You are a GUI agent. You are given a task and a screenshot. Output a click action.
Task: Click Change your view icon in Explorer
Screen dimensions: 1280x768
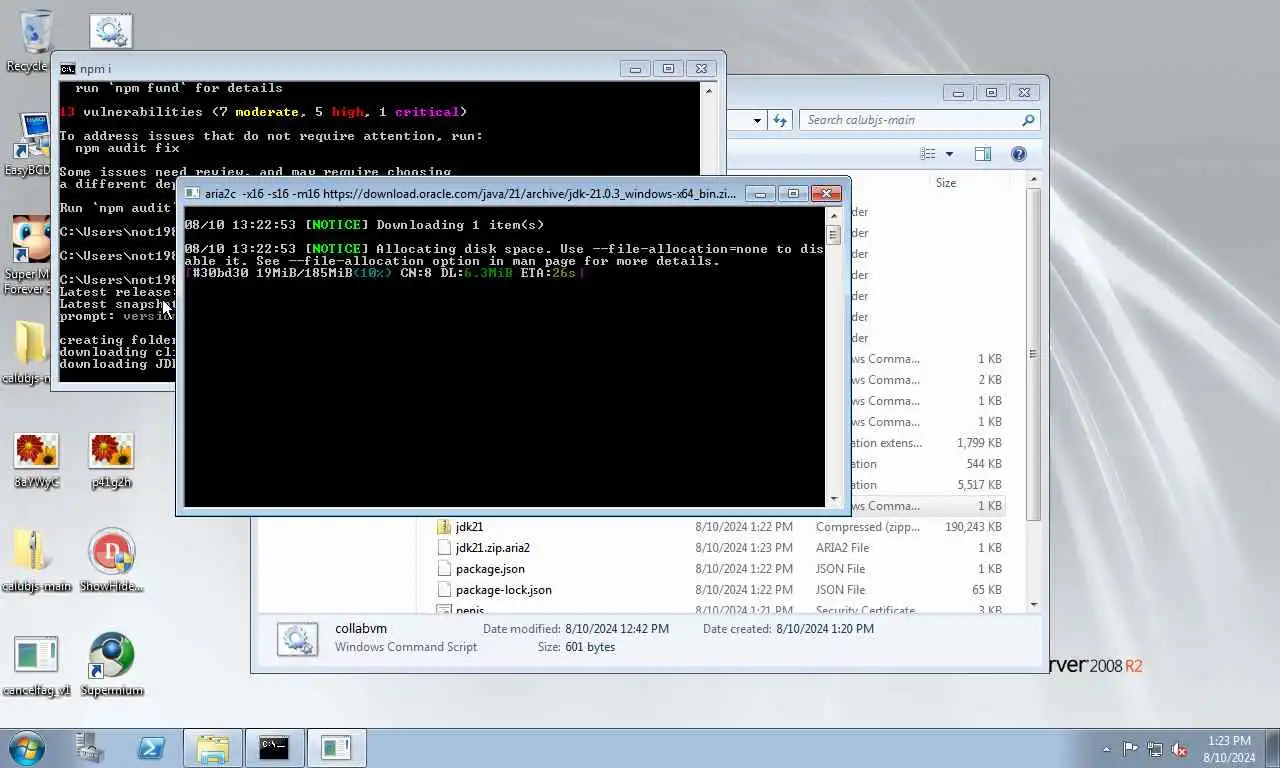[x=928, y=154]
